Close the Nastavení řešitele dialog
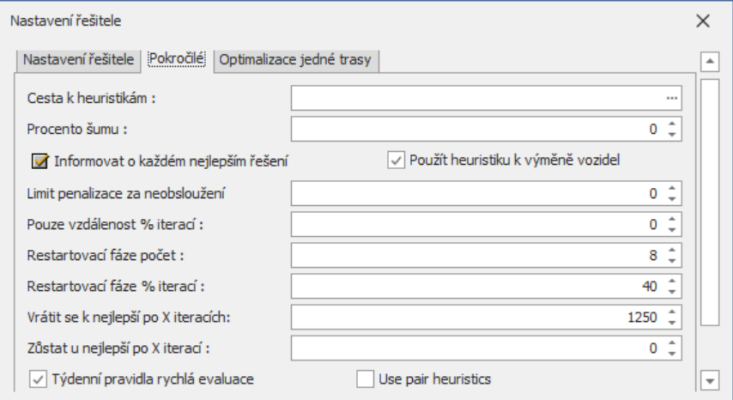The image size is (733, 400). 703,21
